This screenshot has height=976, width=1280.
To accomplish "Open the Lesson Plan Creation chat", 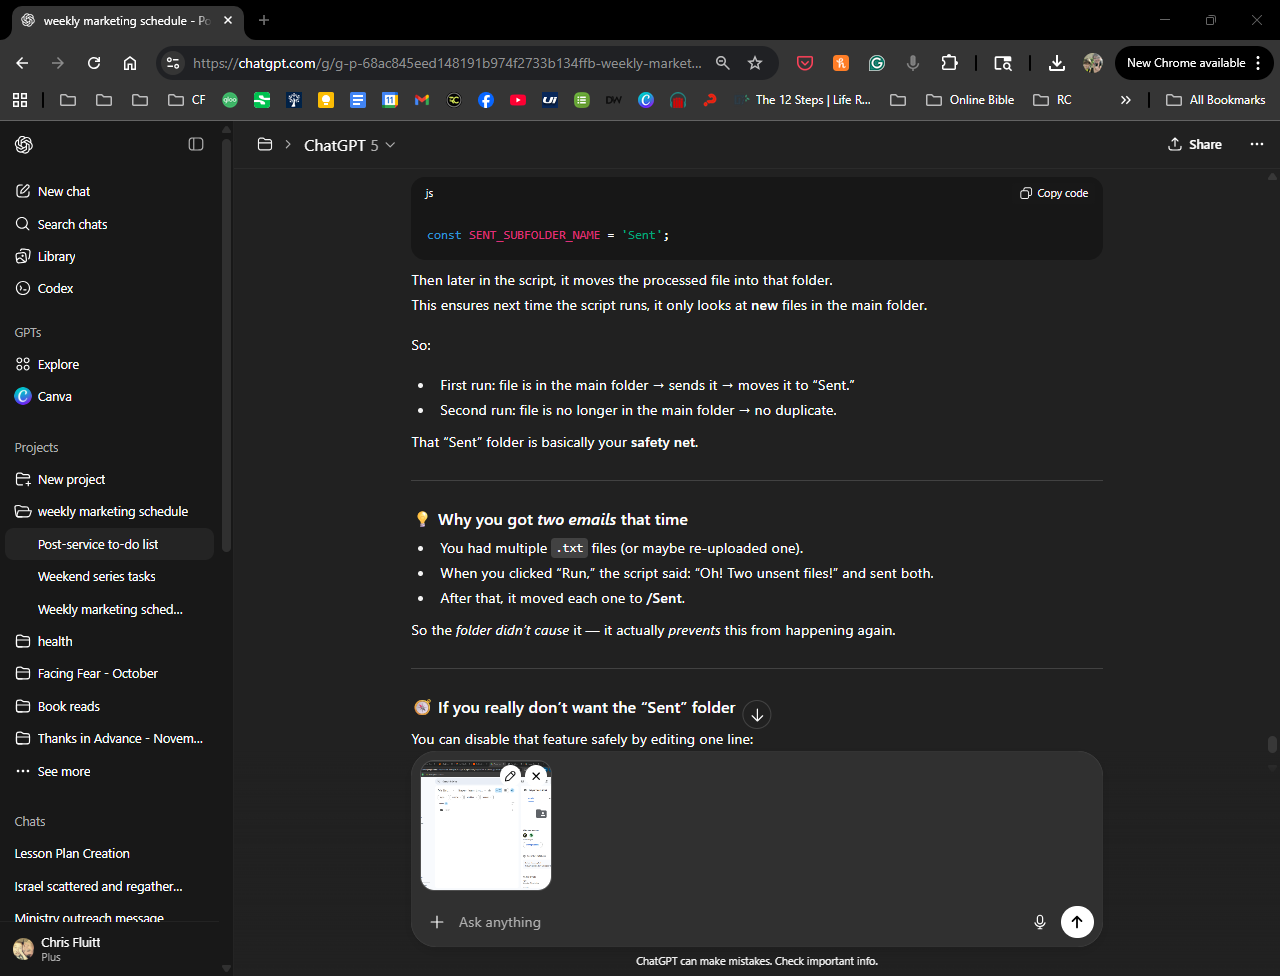I will (72, 853).
